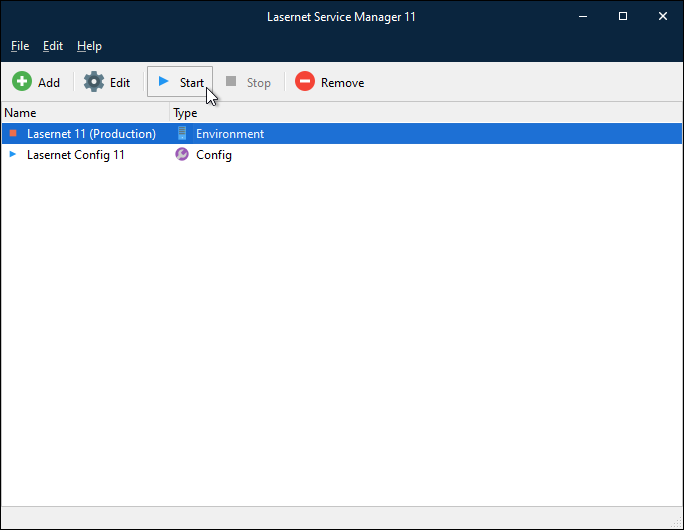The width and height of the screenshot is (684, 530).
Task: Click the Edit gear icon
Action: [x=94, y=82]
